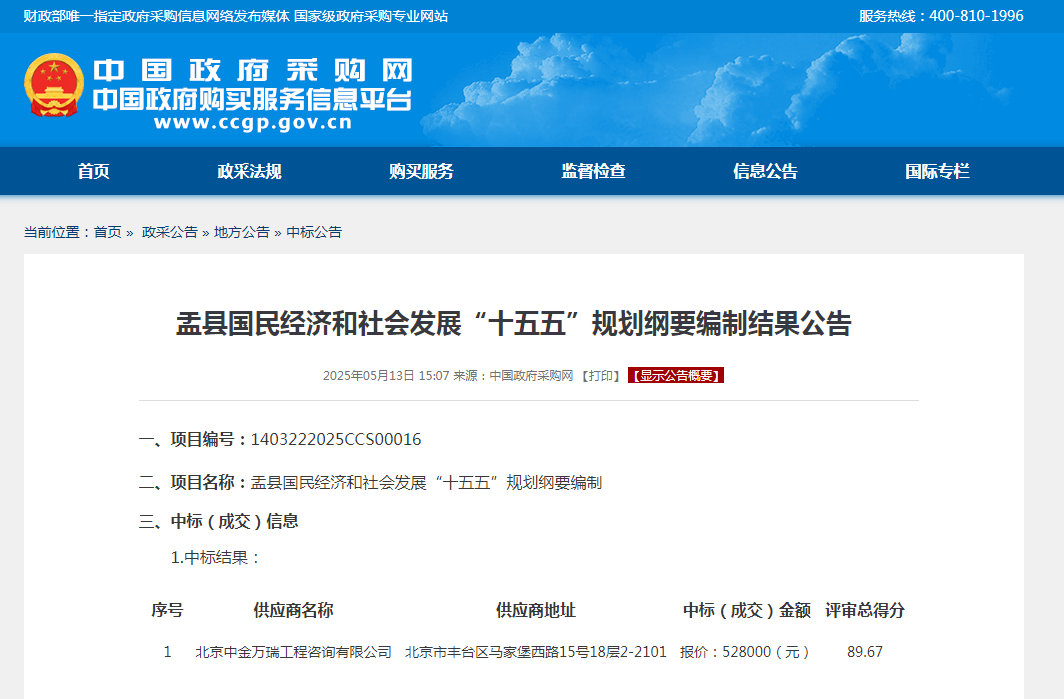The height and width of the screenshot is (699, 1064).
Task: Click the 中标公告 breadcrumb link
Action: pos(314,232)
